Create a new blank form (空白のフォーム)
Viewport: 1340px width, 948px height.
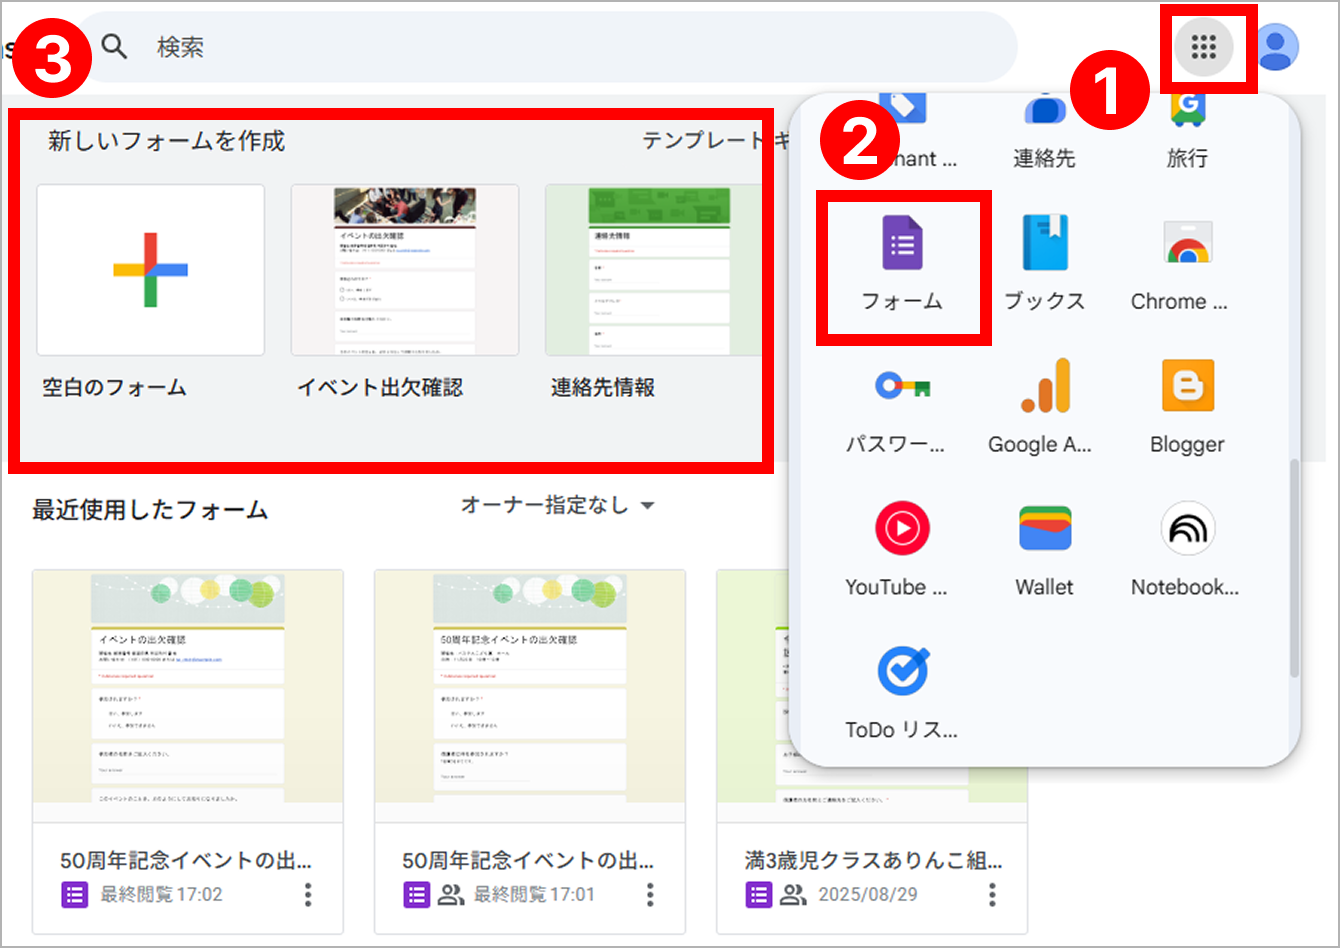click(x=150, y=270)
